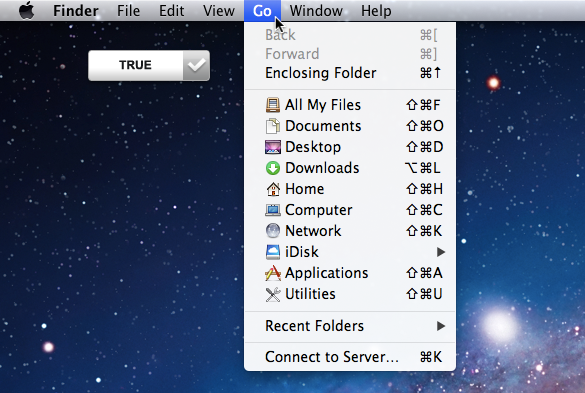Go to the Utilities folder
This screenshot has width=585, height=393.
350,294
